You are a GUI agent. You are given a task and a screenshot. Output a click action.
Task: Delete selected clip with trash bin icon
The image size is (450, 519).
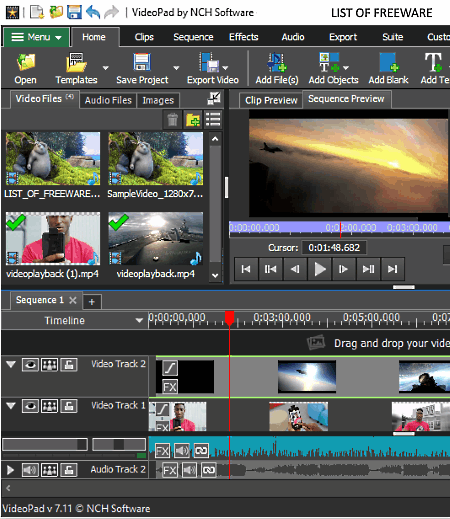tap(172, 120)
